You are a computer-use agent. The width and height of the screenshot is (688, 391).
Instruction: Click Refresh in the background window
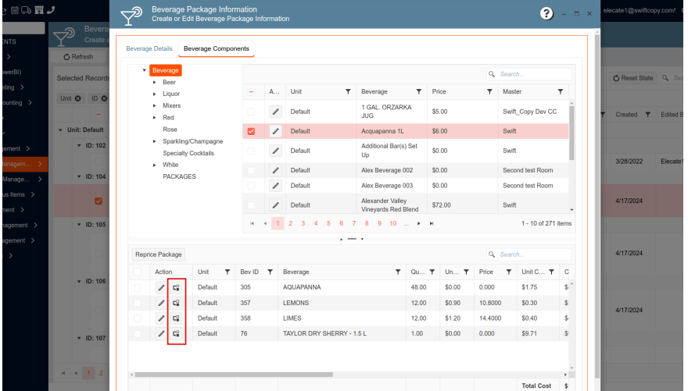[x=79, y=57]
